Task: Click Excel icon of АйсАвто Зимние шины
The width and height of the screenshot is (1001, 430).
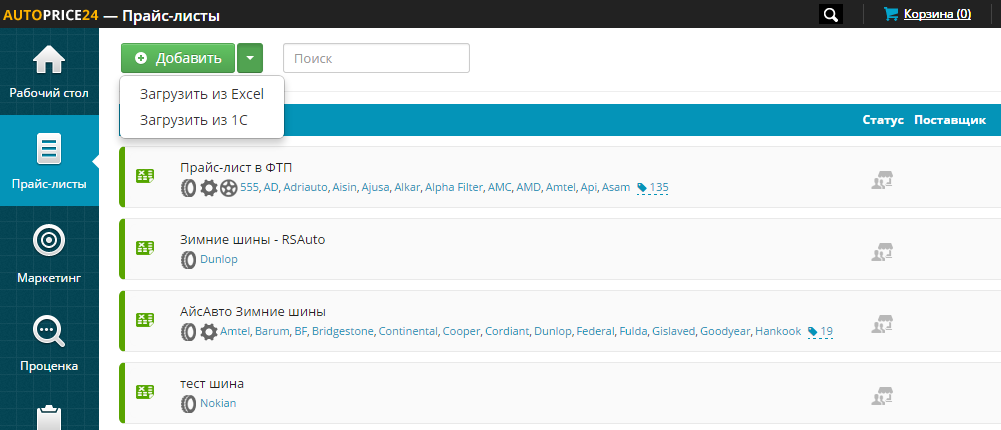Action: pyautogui.click(x=145, y=320)
